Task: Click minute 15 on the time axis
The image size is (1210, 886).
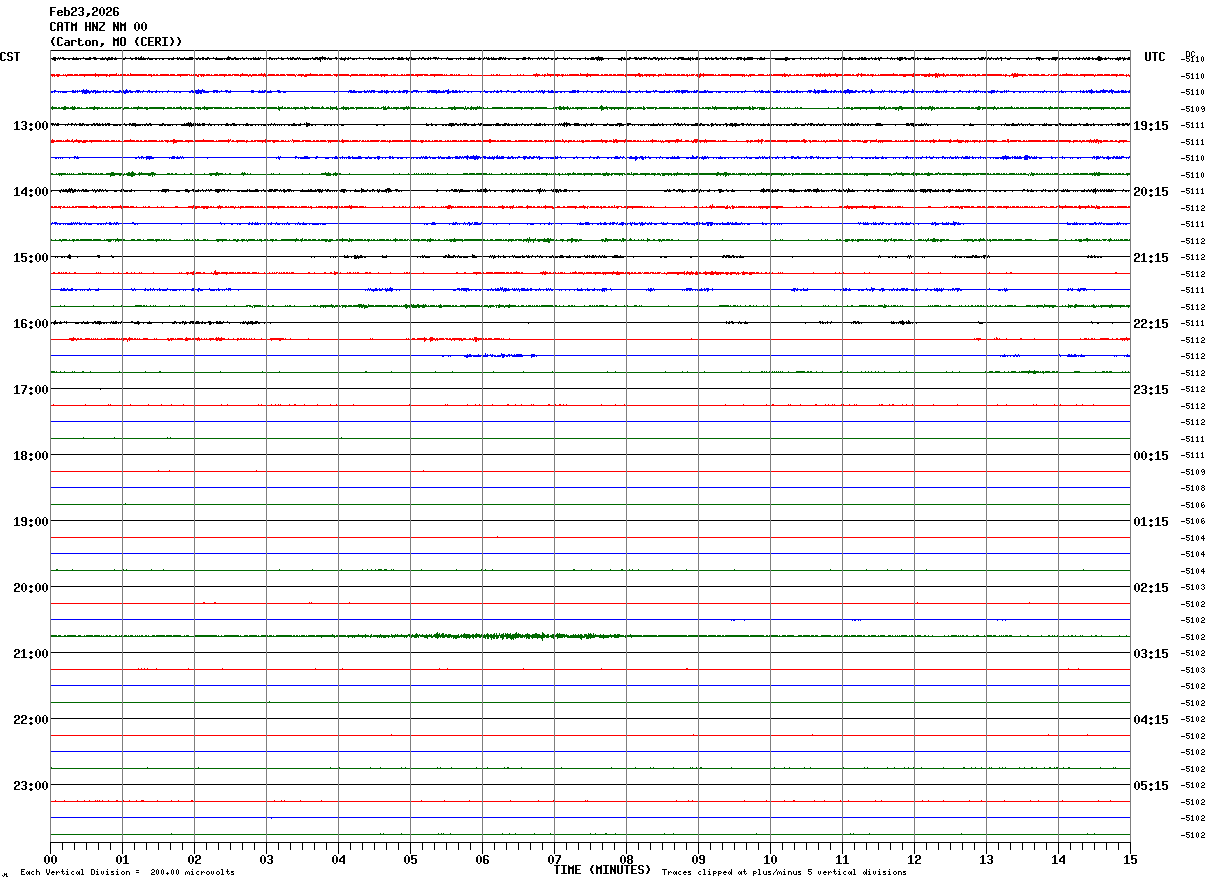Action: 1130,859
